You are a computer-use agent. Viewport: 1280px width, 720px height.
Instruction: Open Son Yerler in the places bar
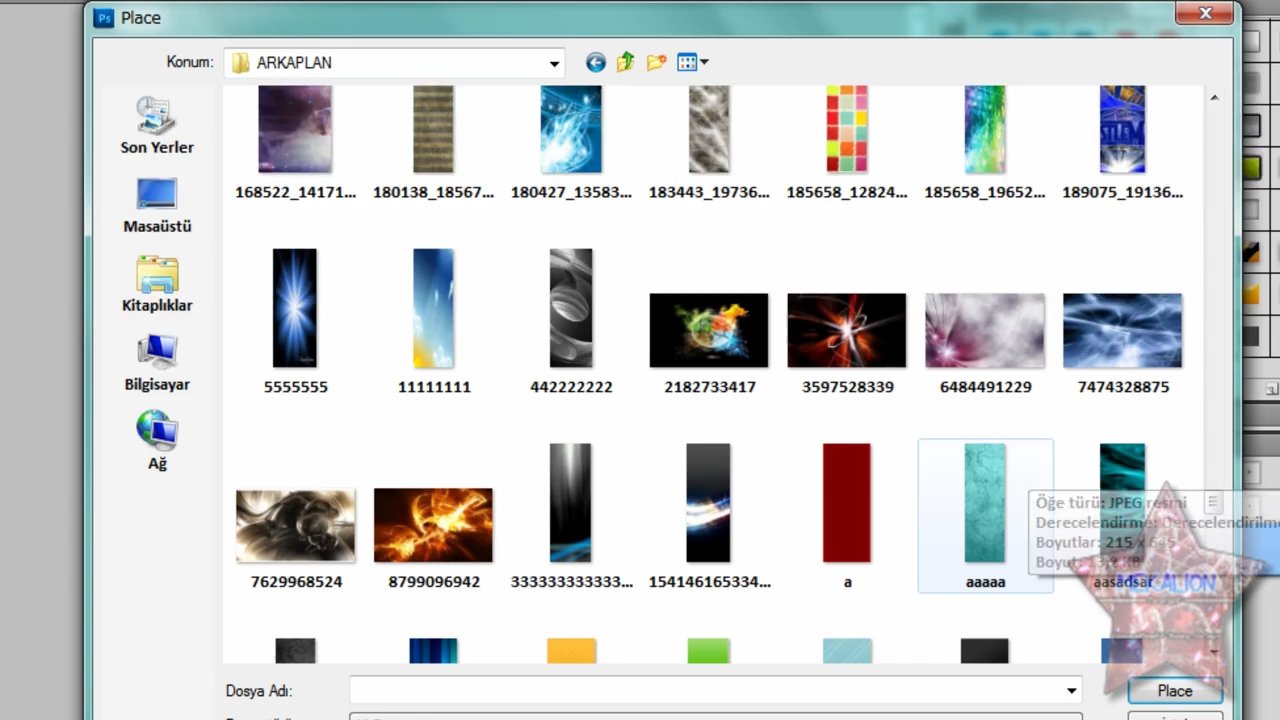pos(157,126)
